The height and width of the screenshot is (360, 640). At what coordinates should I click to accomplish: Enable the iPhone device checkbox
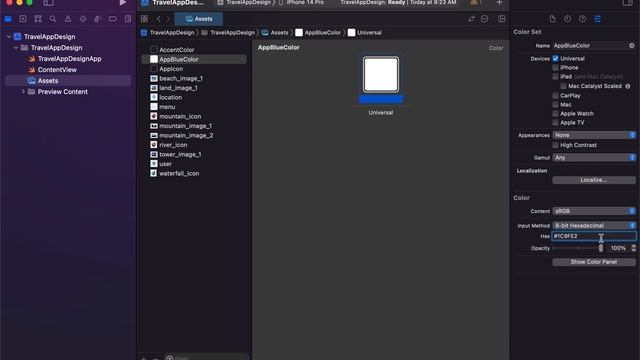(x=556, y=67)
